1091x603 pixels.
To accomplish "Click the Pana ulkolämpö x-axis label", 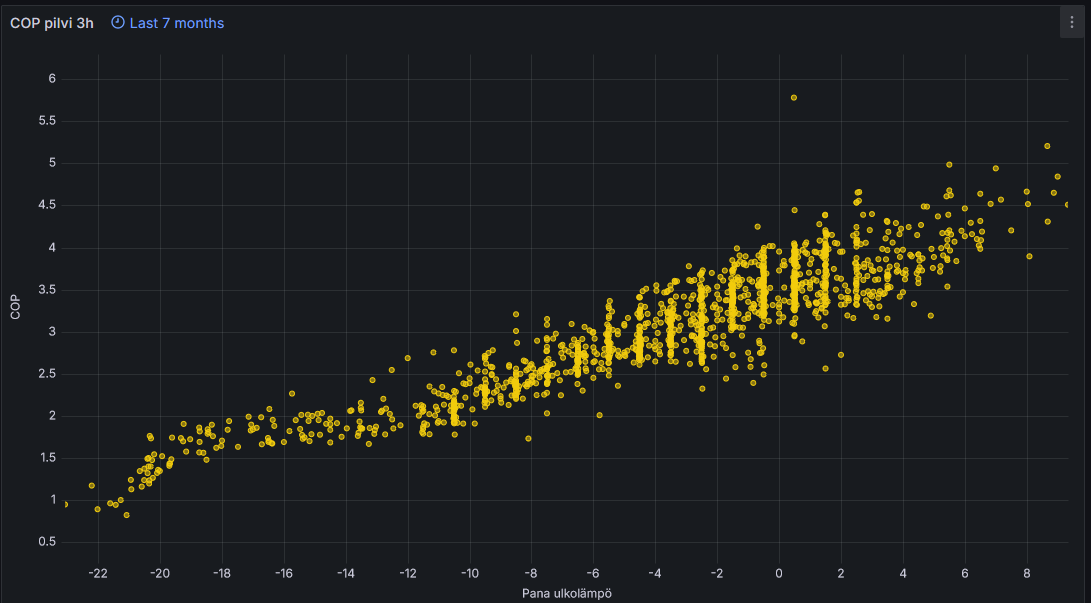I will 567,594.
